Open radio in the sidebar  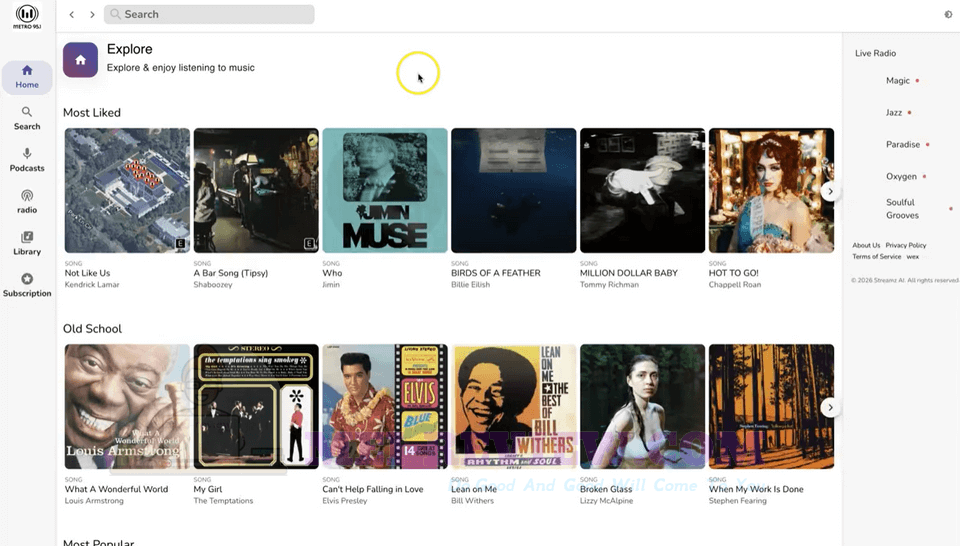(x=27, y=202)
